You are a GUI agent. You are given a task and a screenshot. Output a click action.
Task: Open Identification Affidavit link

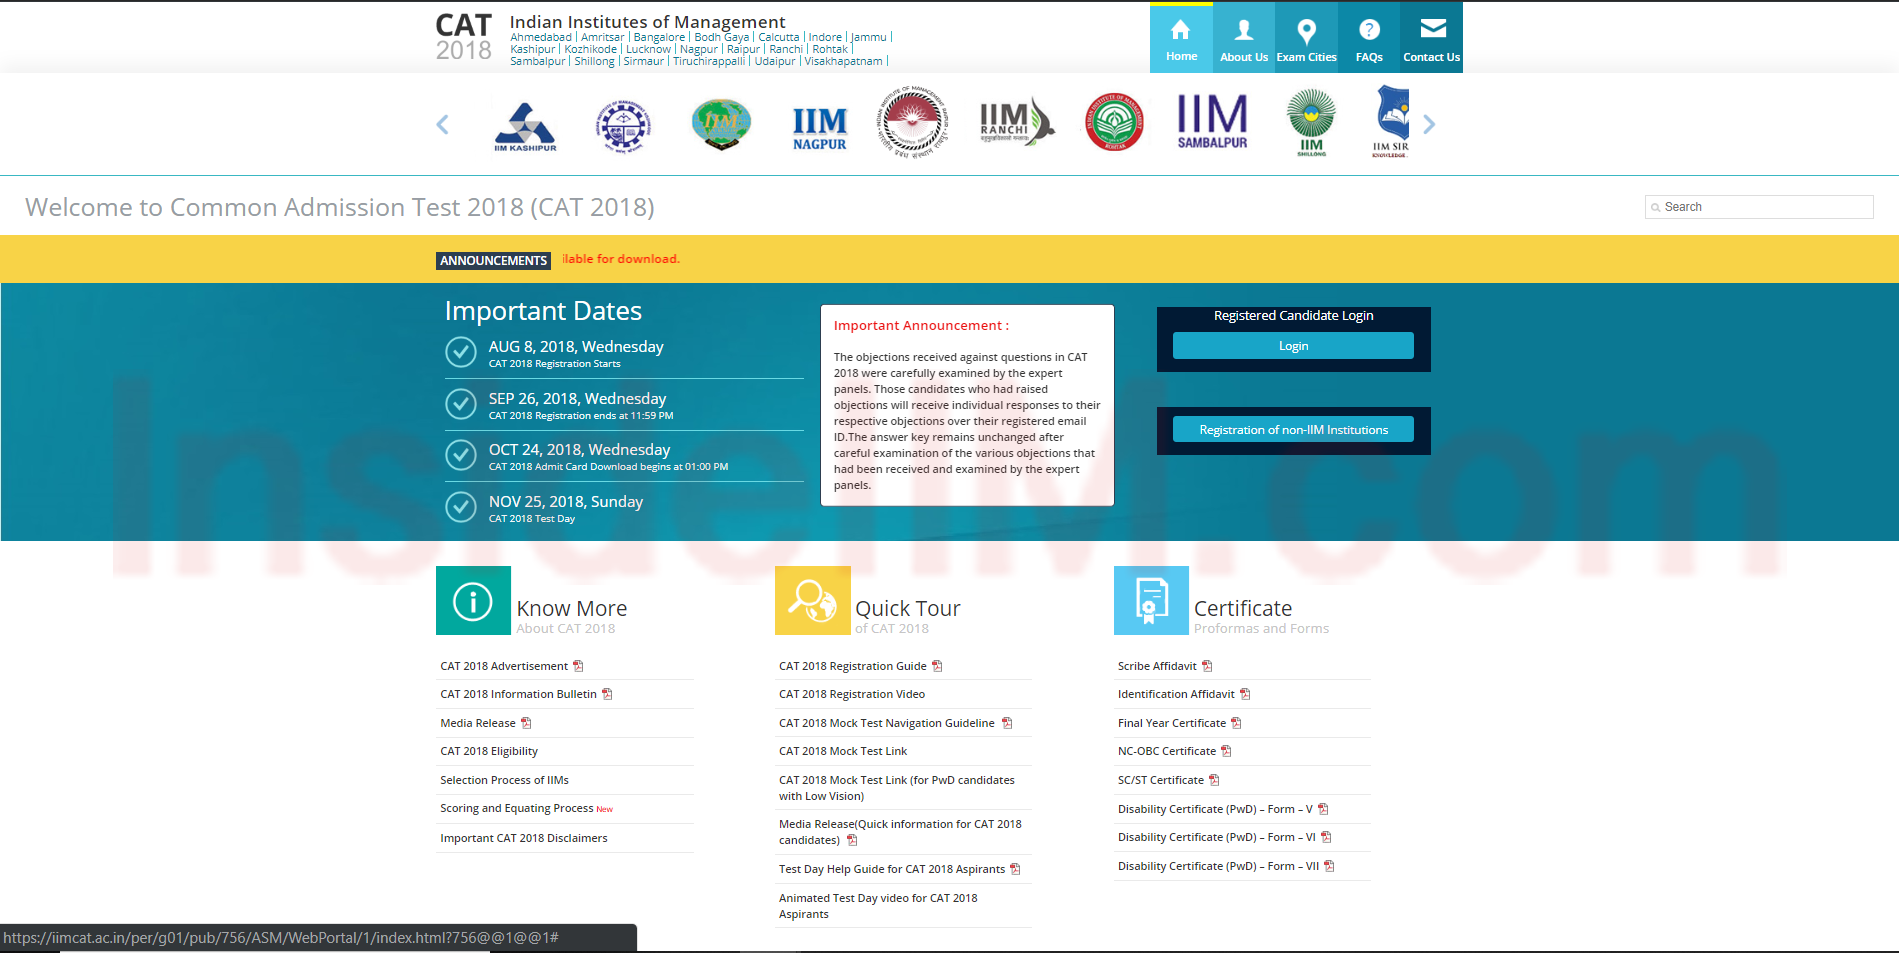pos(1176,694)
